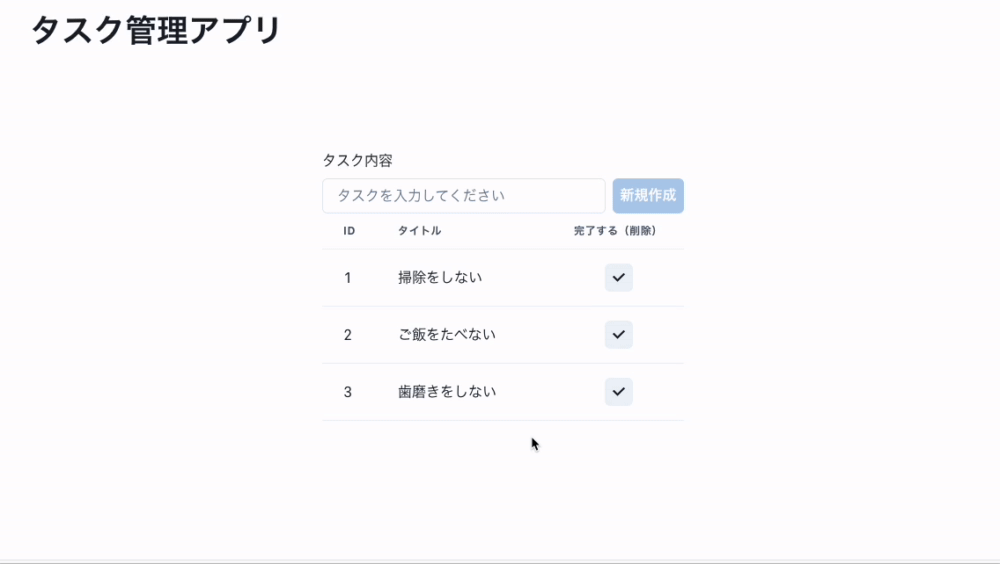Click ID number 1 in the table
Image resolution: width=1000 pixels, height=564 pixels.
(348, 278)
